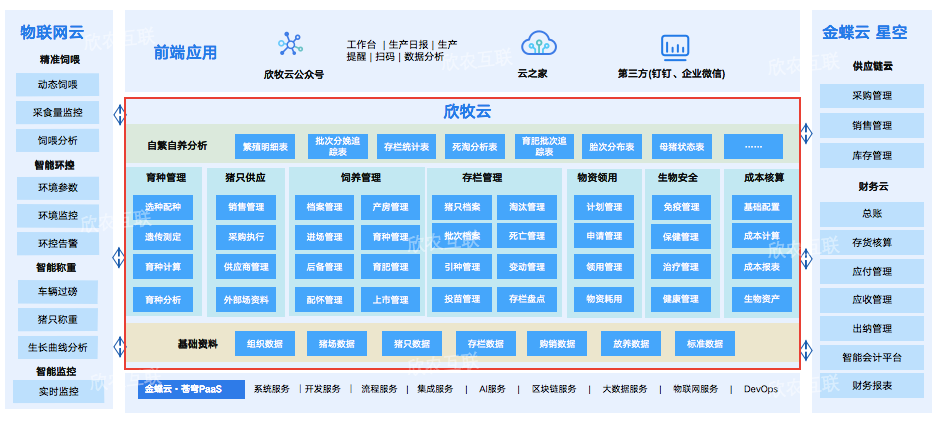Select the 免疫管理 module

tap(681, 207)
